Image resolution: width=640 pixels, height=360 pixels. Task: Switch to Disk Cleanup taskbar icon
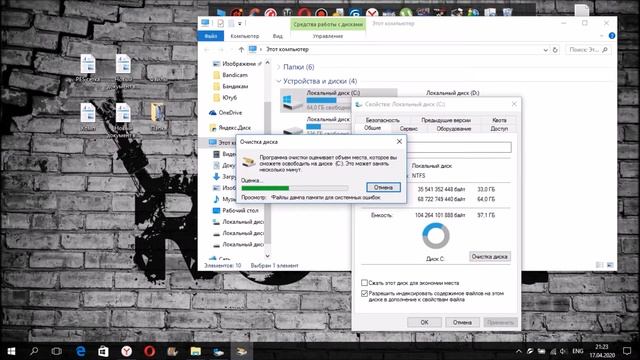tap(242, 351)
